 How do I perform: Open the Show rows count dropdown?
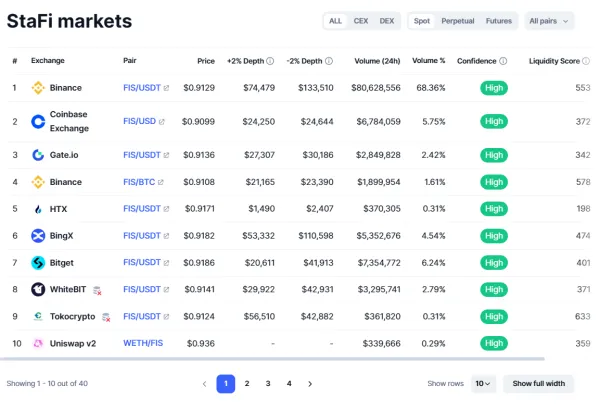484,383
